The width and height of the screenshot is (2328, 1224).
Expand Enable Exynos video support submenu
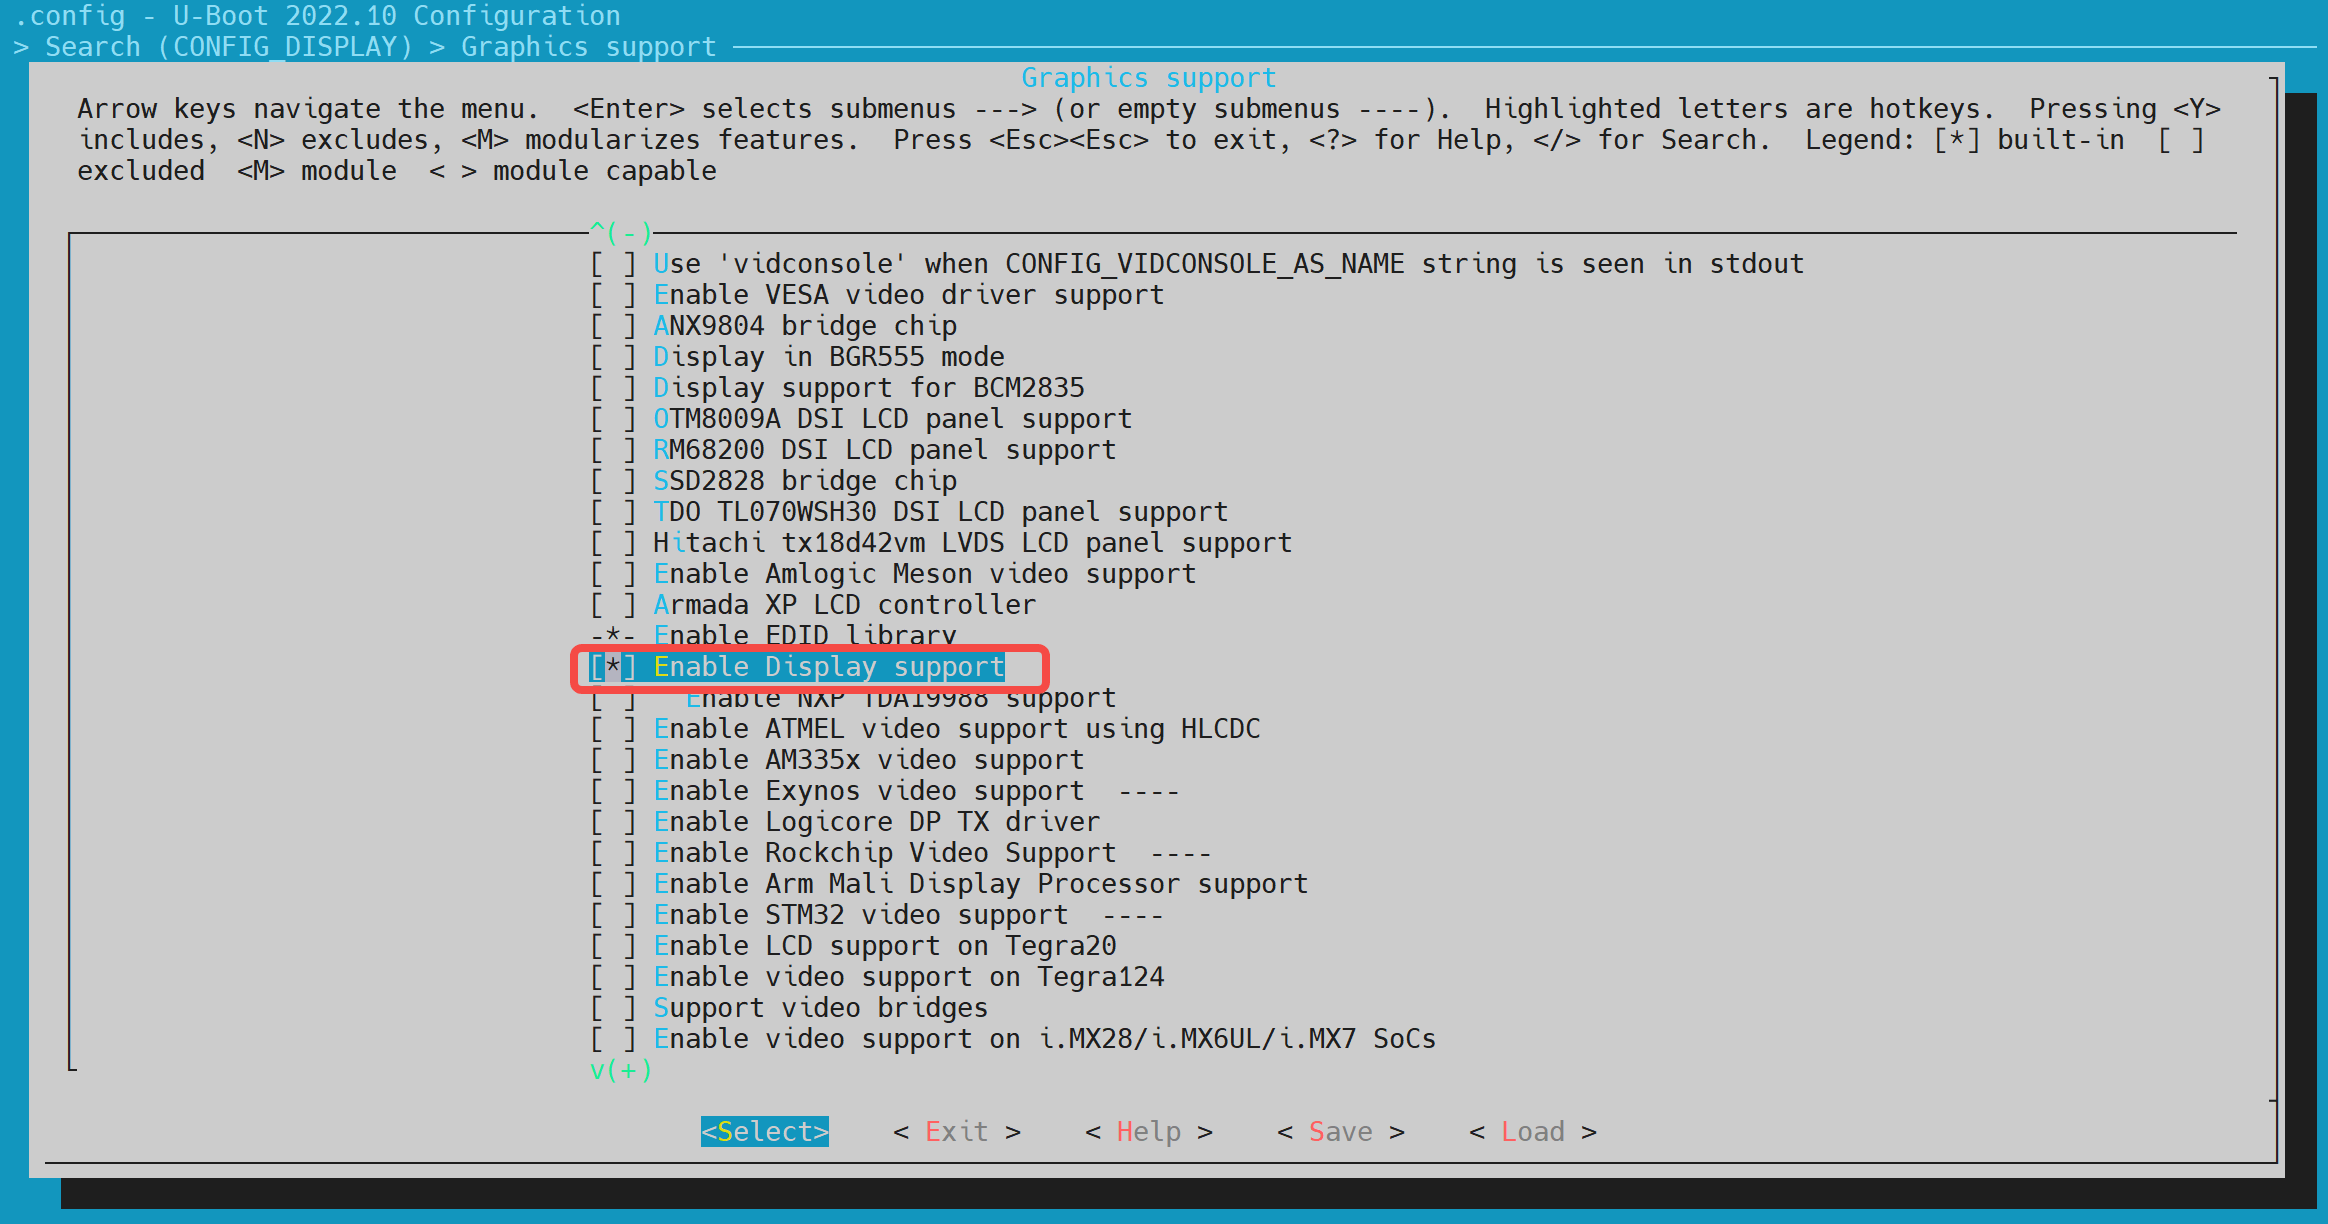pos(868,791)
